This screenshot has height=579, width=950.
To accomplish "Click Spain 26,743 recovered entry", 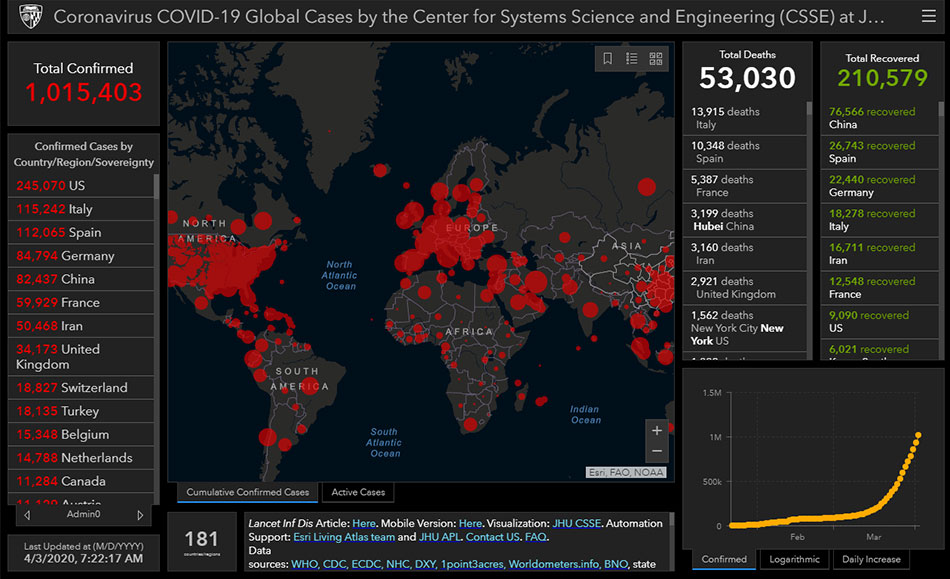I will 880,152.
